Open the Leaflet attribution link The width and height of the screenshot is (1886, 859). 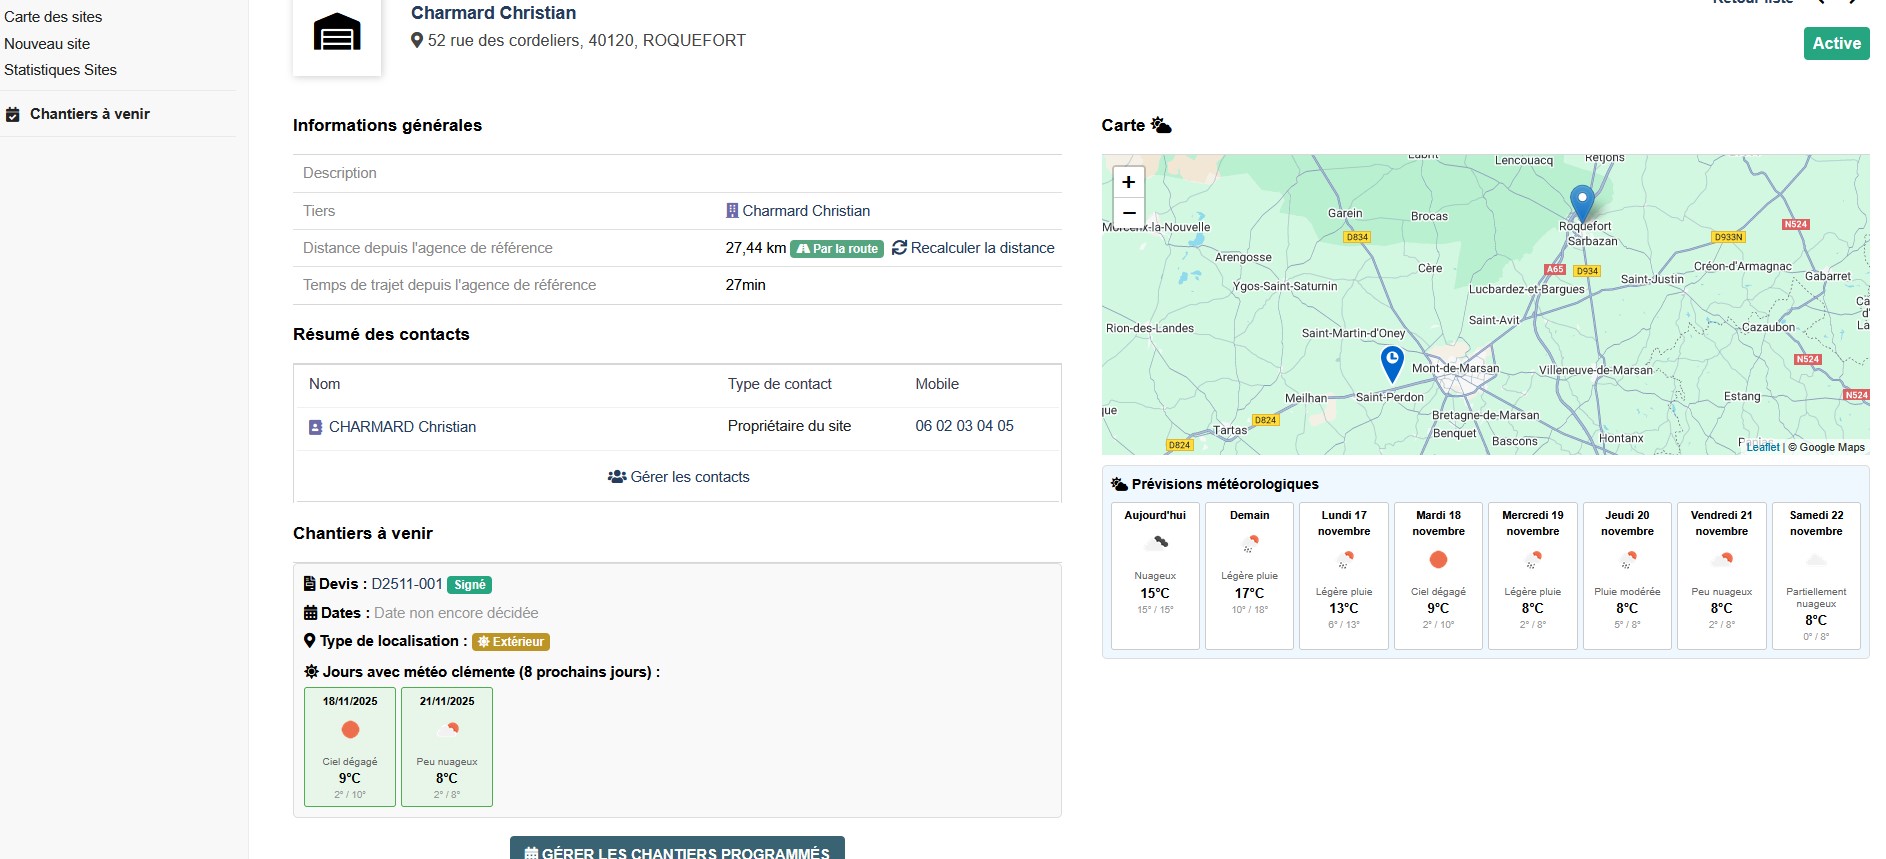(x=1763, y=447)
